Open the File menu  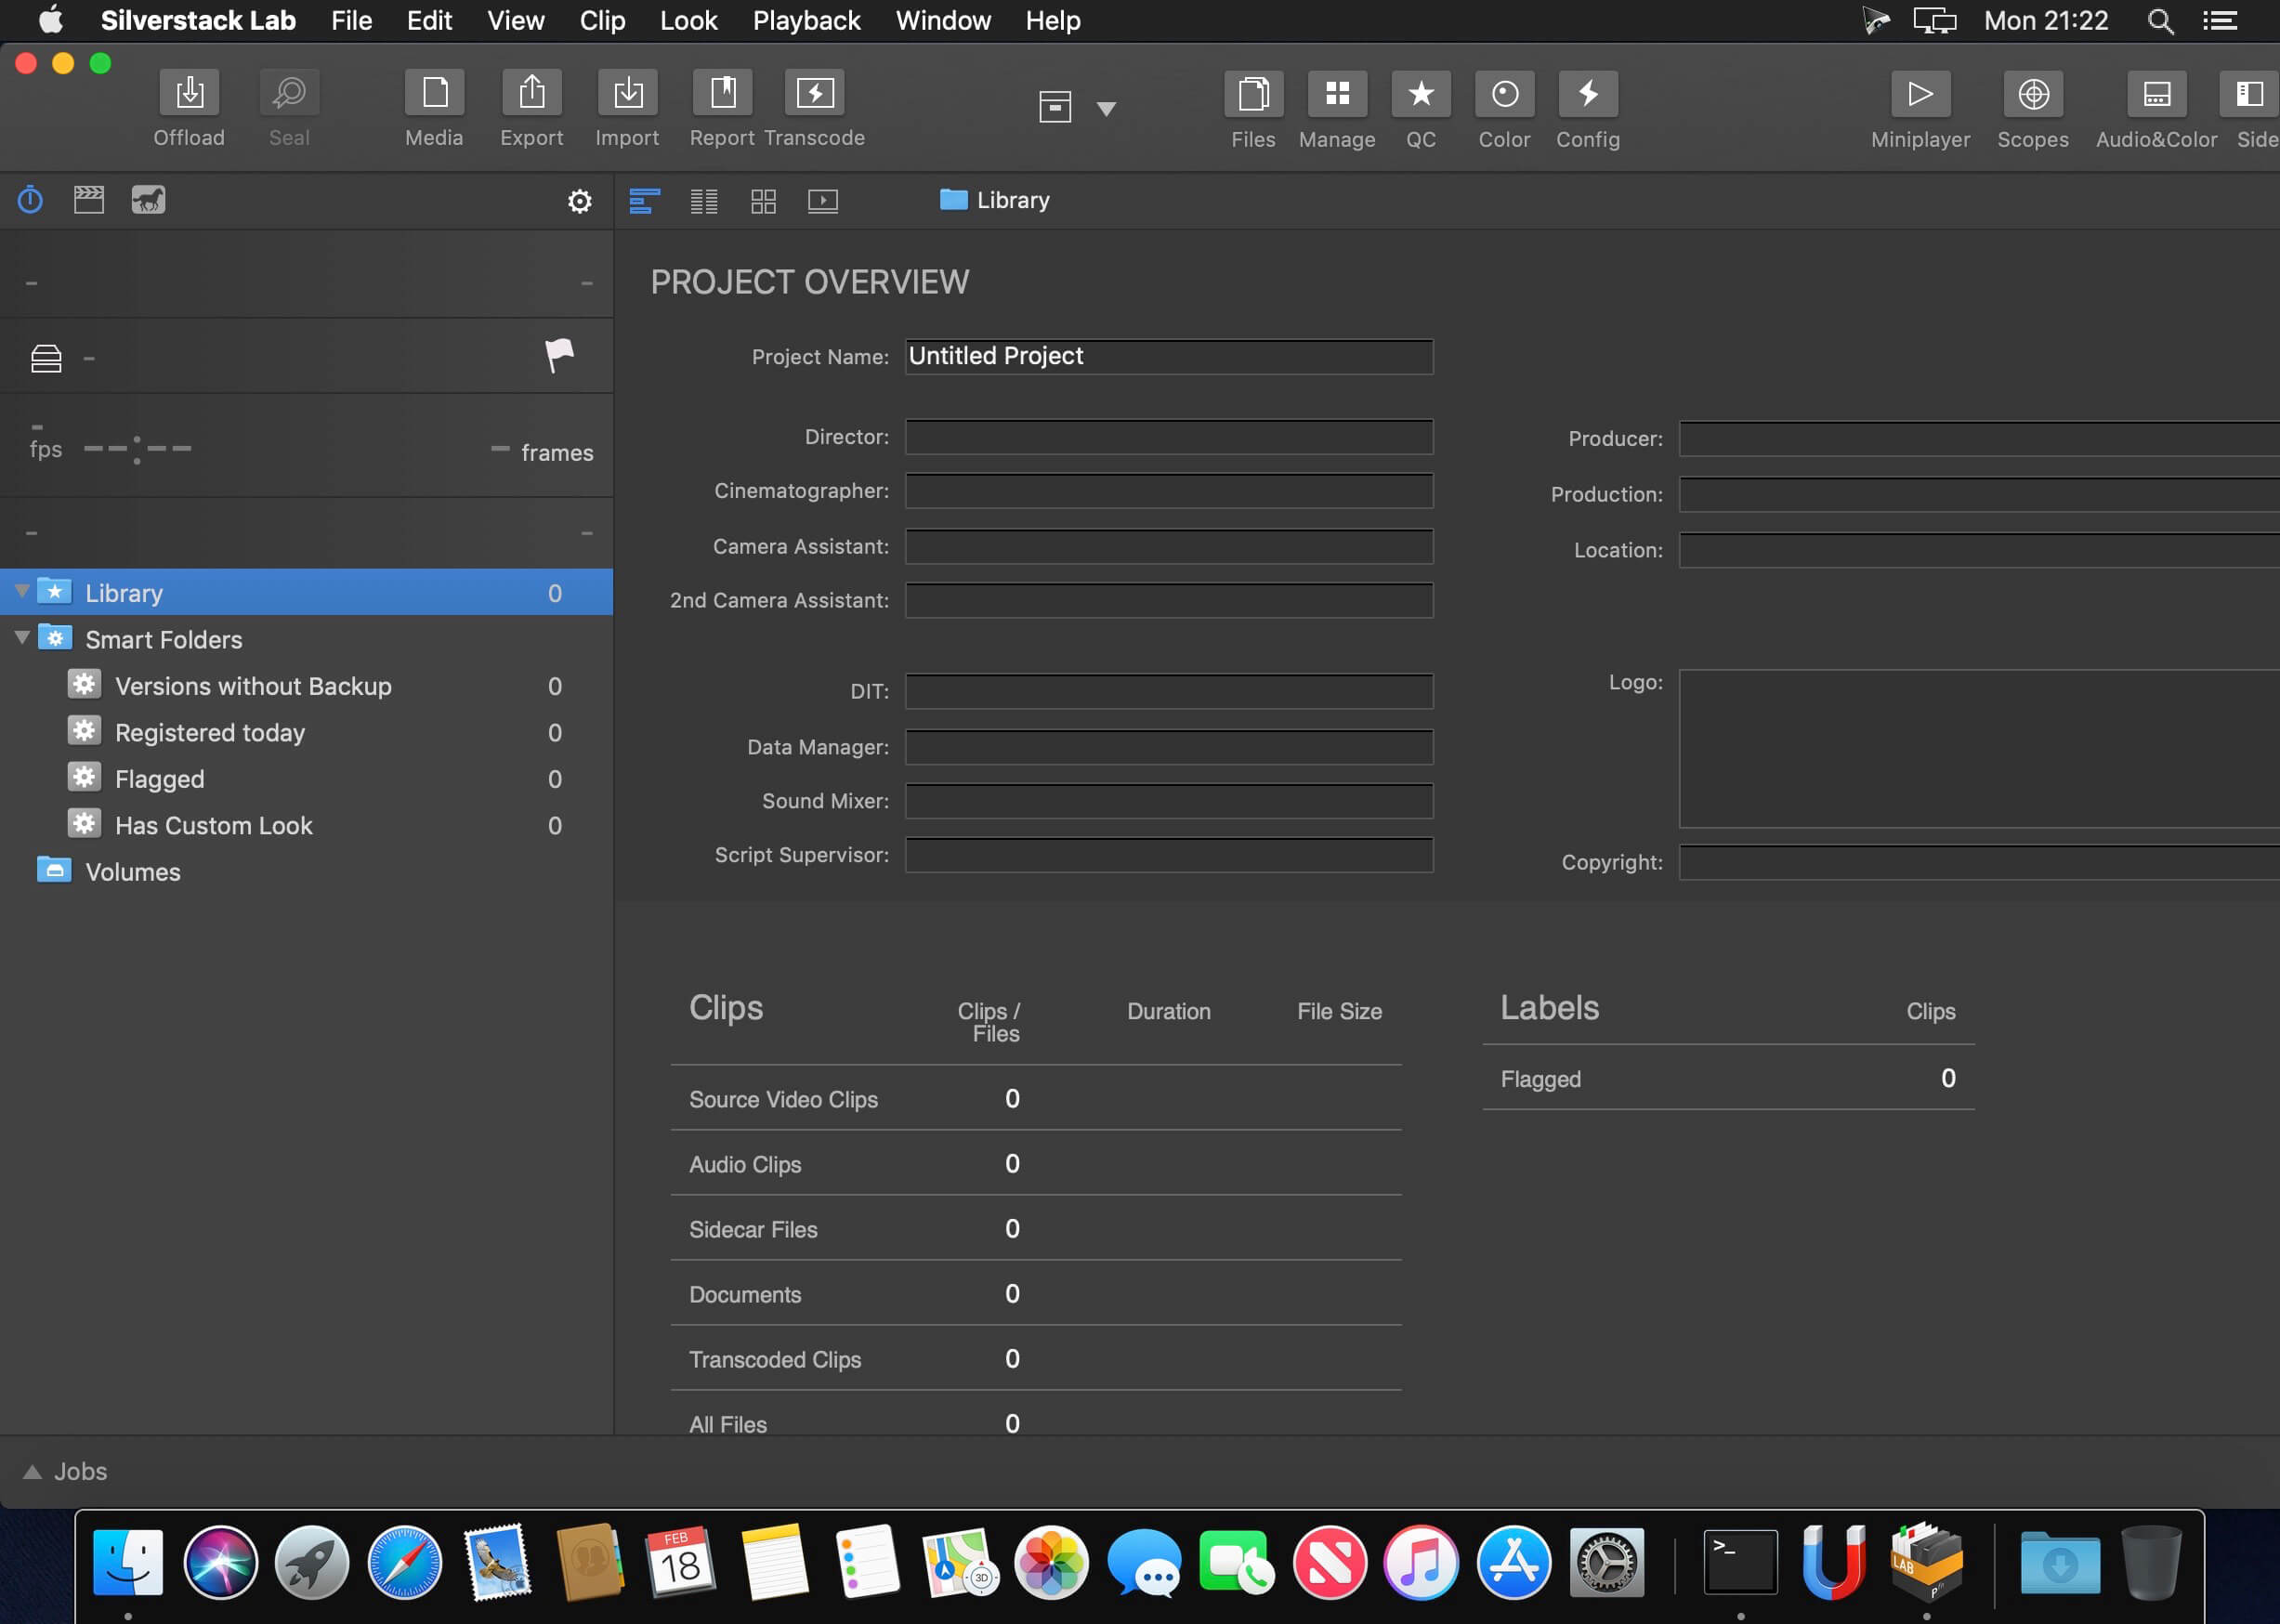coord(351,21)
